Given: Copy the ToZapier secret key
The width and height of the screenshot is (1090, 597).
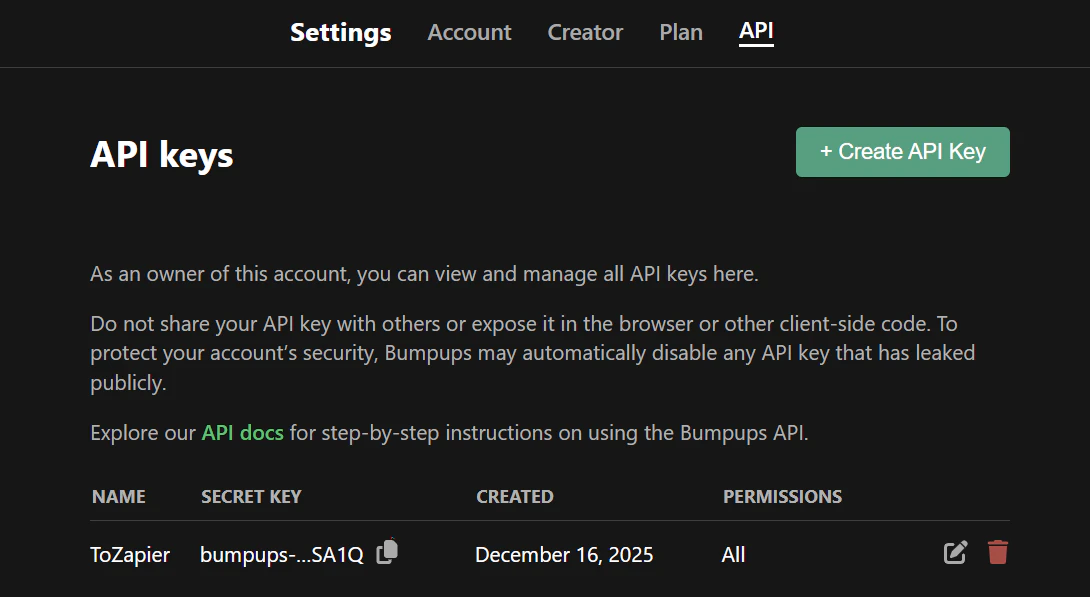Looking at the screenshot, I should (387, 552).
